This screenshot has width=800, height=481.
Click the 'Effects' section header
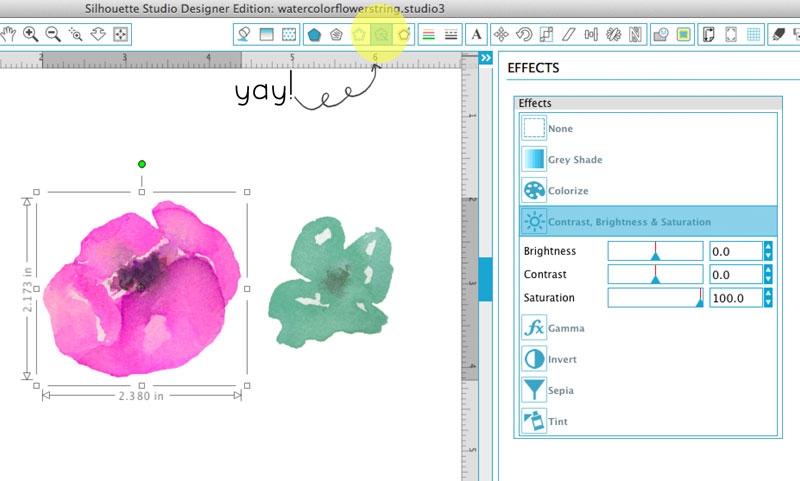[x=648, y=103]
